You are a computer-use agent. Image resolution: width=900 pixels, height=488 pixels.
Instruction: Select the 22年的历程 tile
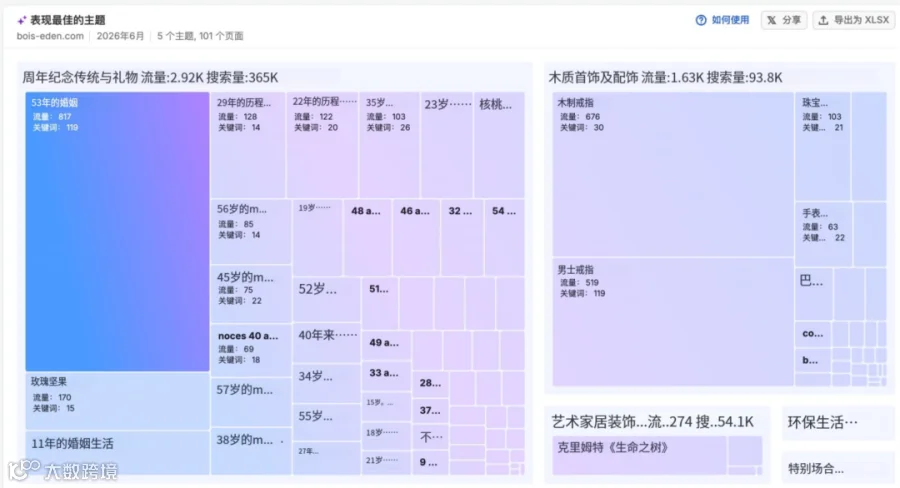point(323,145)
